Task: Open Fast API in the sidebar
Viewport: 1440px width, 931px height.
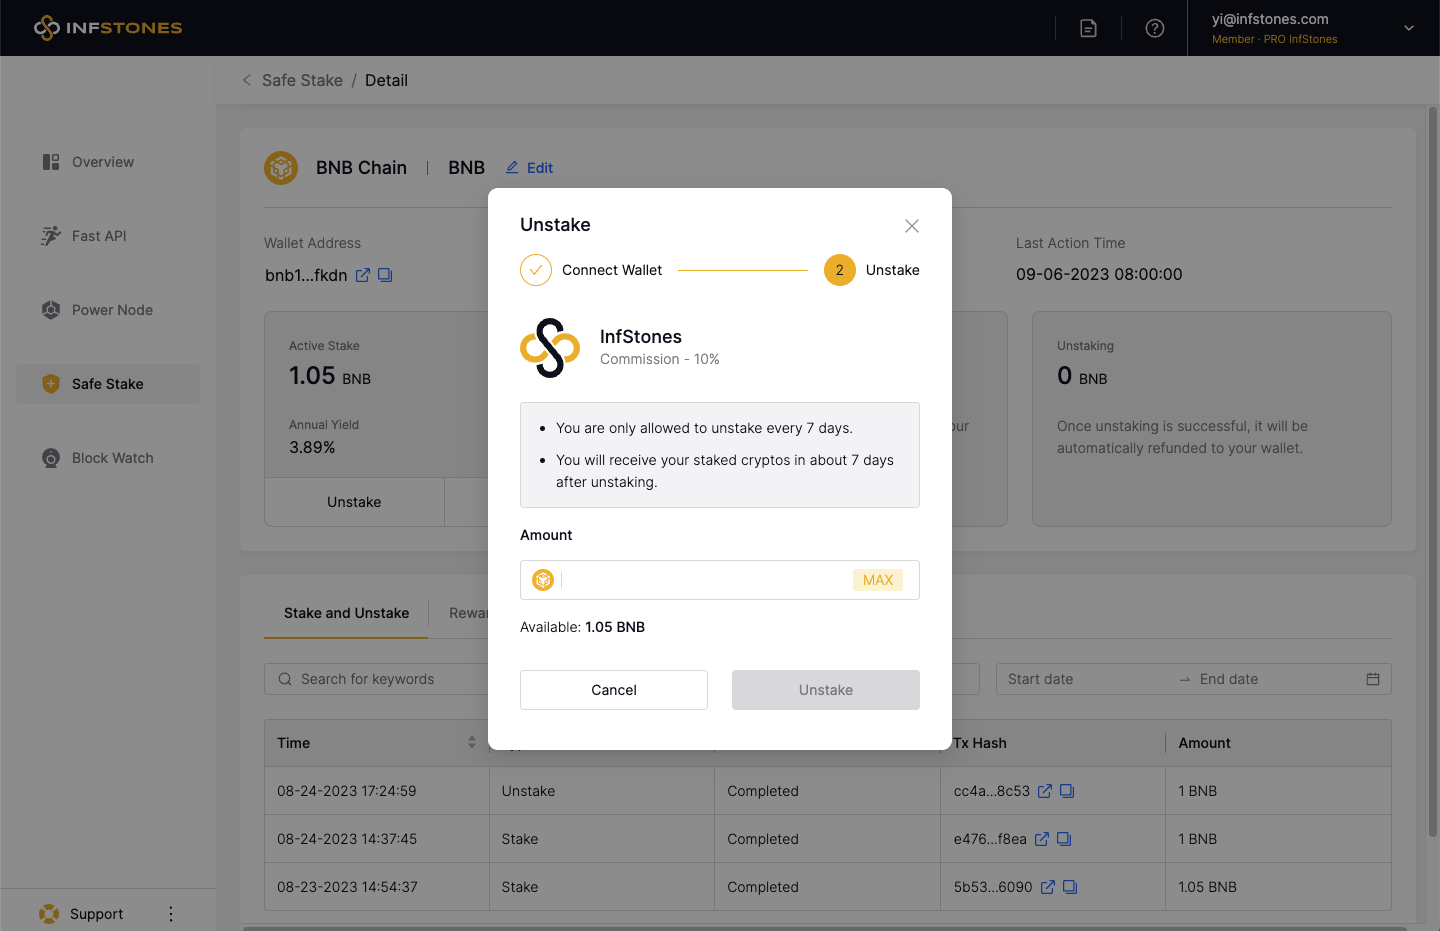Action: coord(108,236)
